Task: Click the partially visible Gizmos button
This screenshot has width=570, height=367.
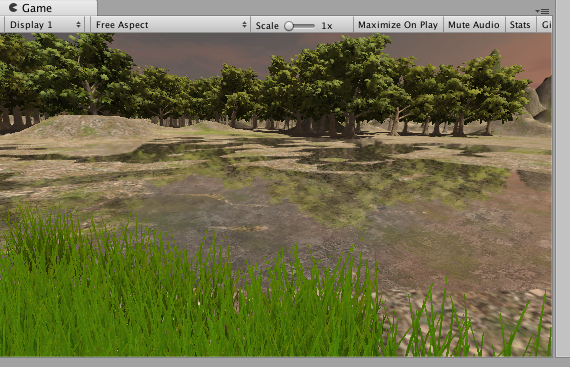Action: [x=545, y=25]
